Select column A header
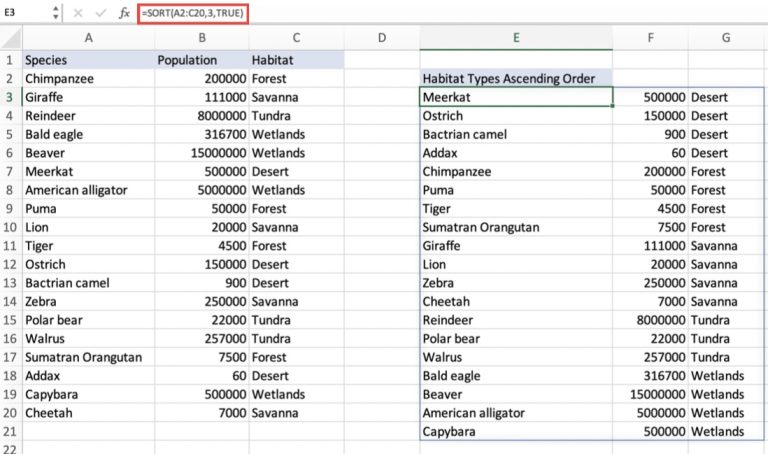Screen dimensions: 768x454 tap(87, 38)
